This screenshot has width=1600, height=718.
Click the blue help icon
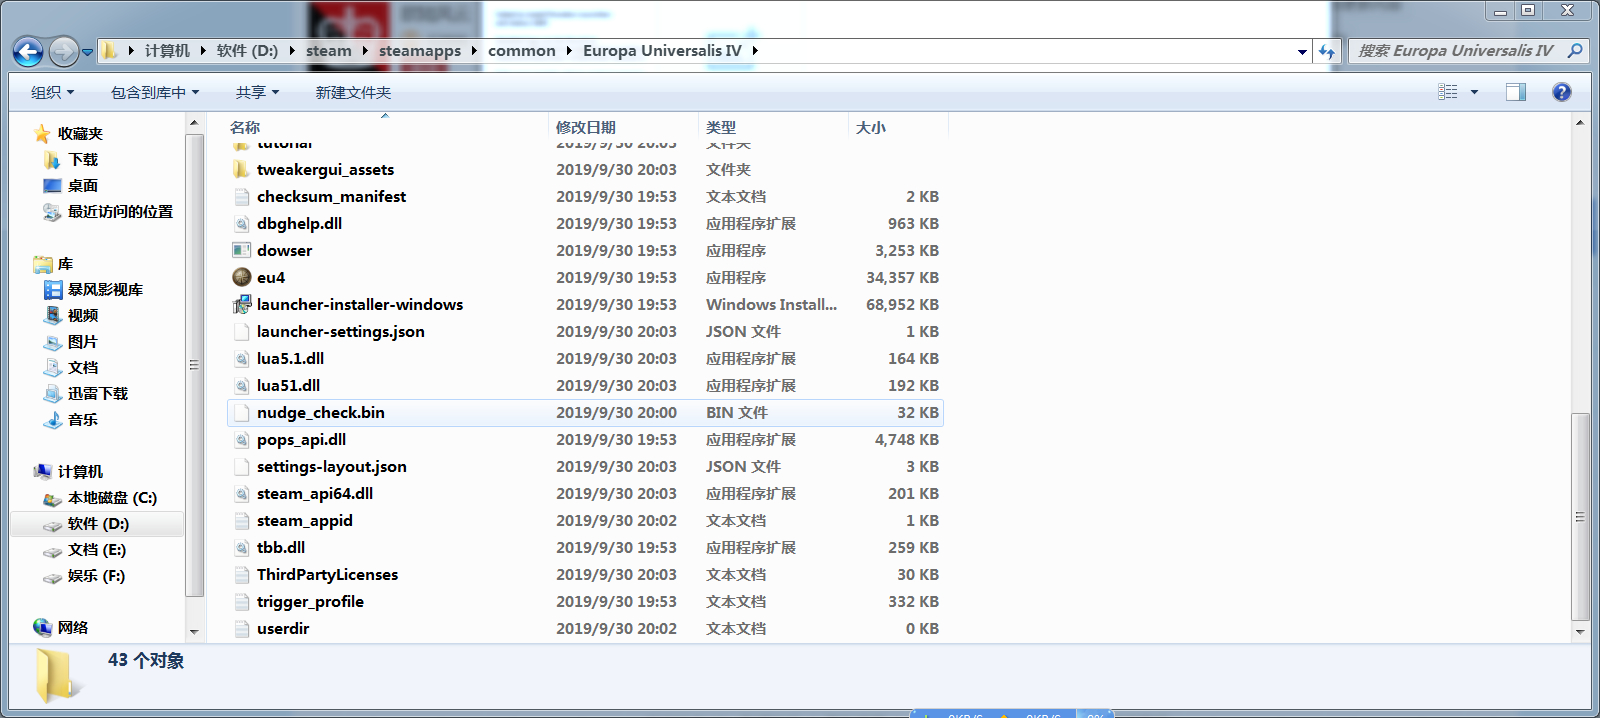[x=1561, y=92]
